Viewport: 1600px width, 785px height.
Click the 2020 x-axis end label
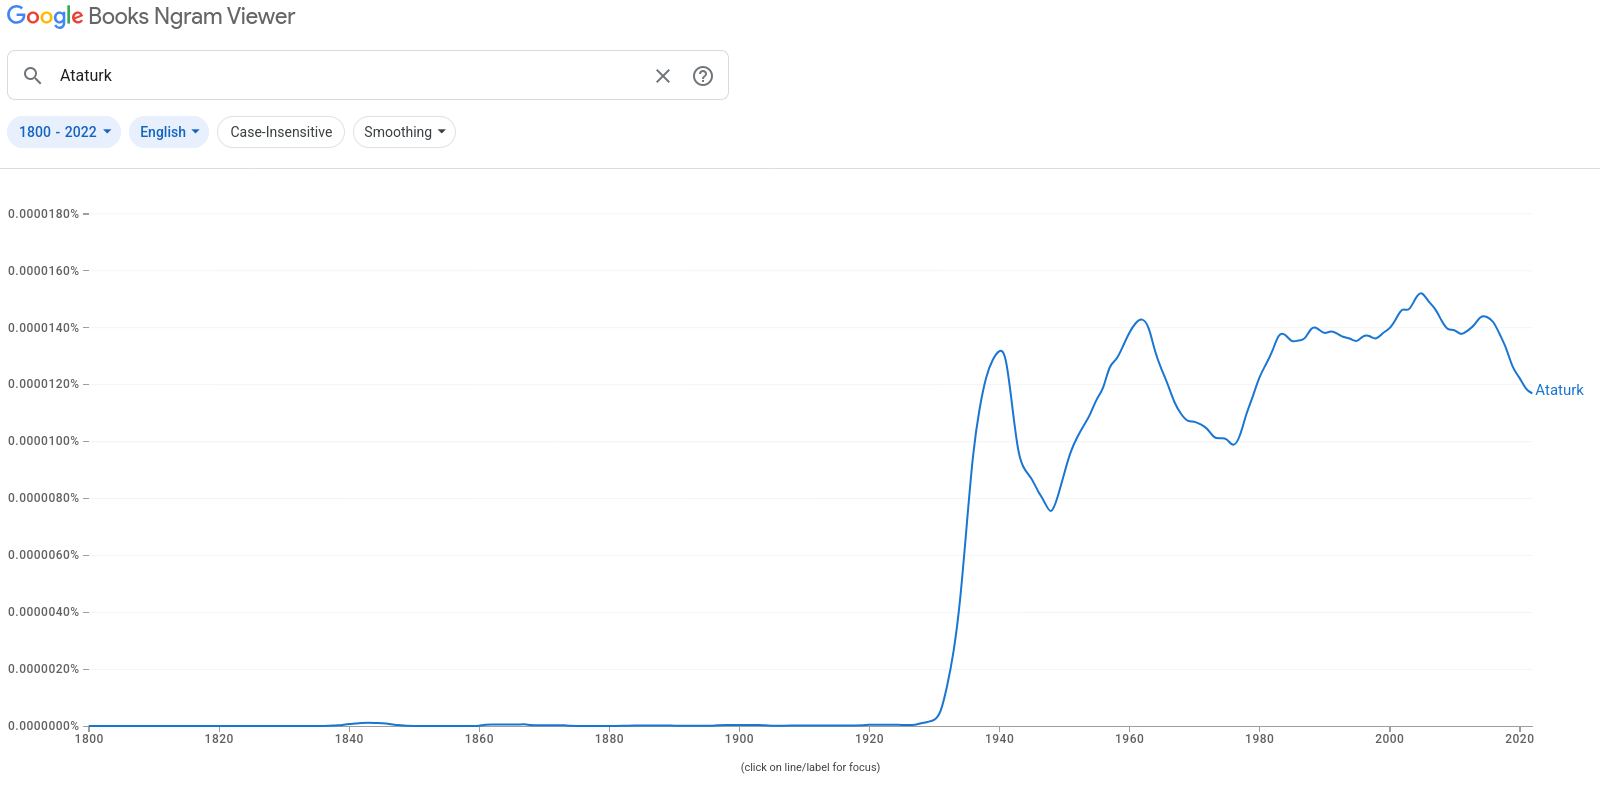pyautogui.click(x=1519, y=739)
